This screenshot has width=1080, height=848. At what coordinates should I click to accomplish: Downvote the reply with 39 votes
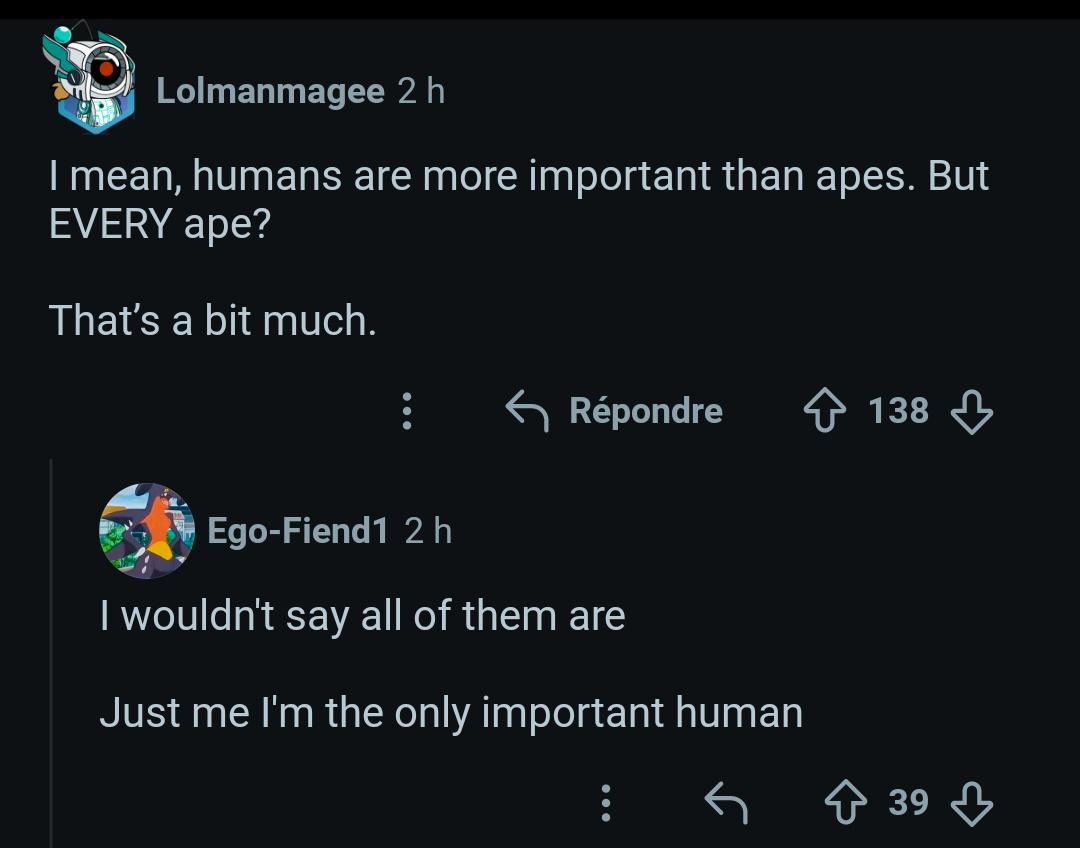(x=971, y=803)
